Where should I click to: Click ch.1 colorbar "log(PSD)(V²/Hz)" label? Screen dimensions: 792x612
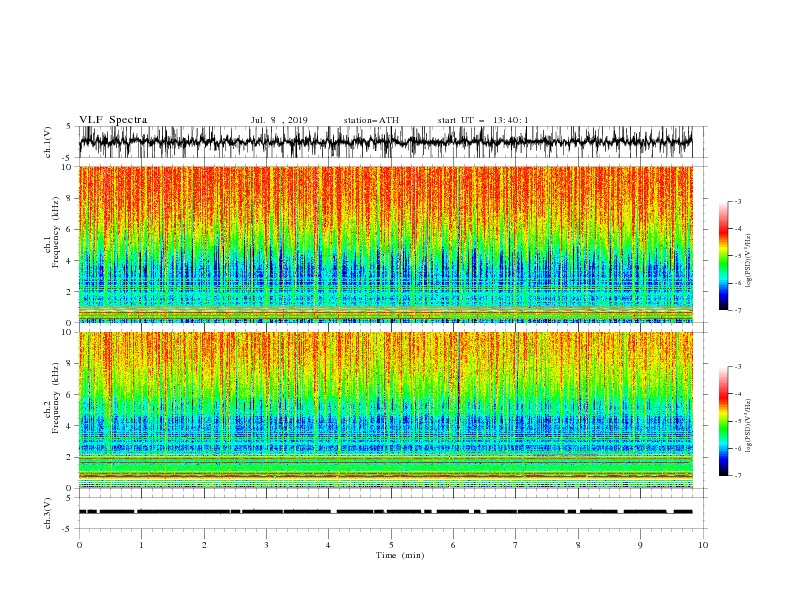pos(748,261)
